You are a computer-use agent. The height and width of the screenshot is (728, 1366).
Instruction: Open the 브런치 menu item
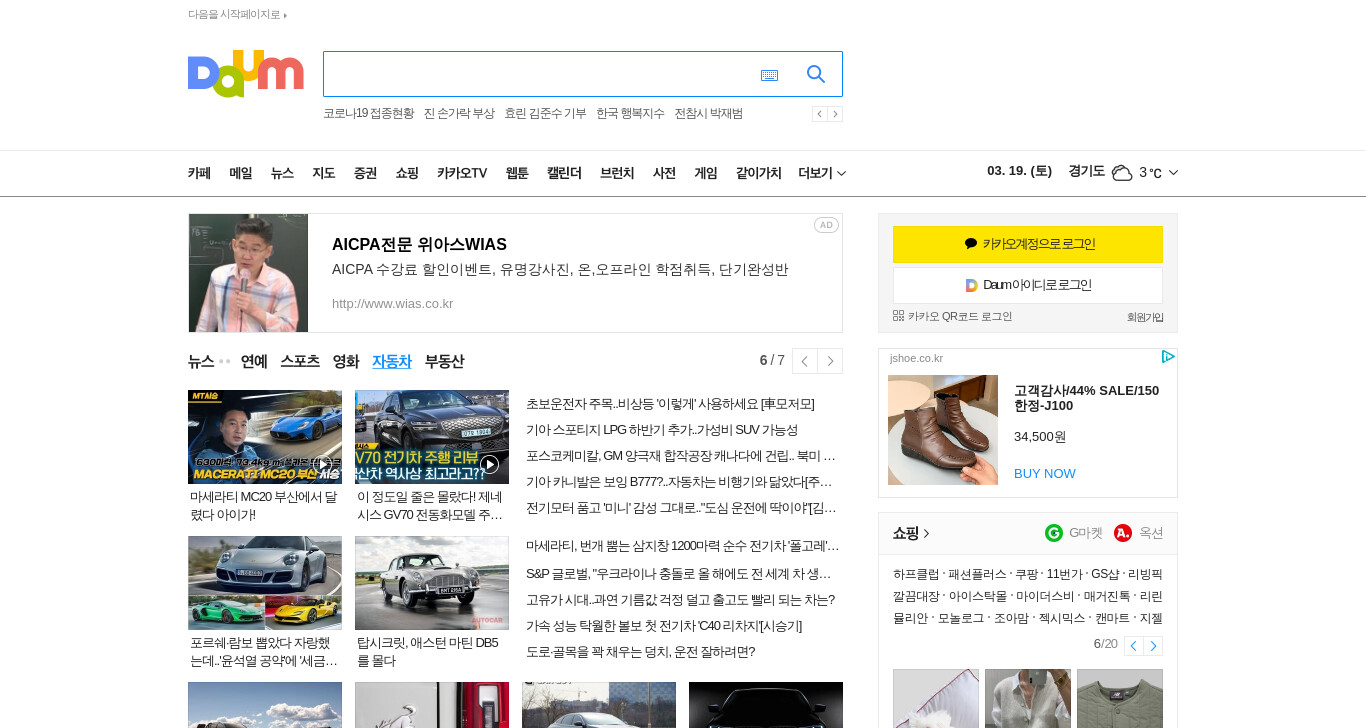[x=617, y=173]
